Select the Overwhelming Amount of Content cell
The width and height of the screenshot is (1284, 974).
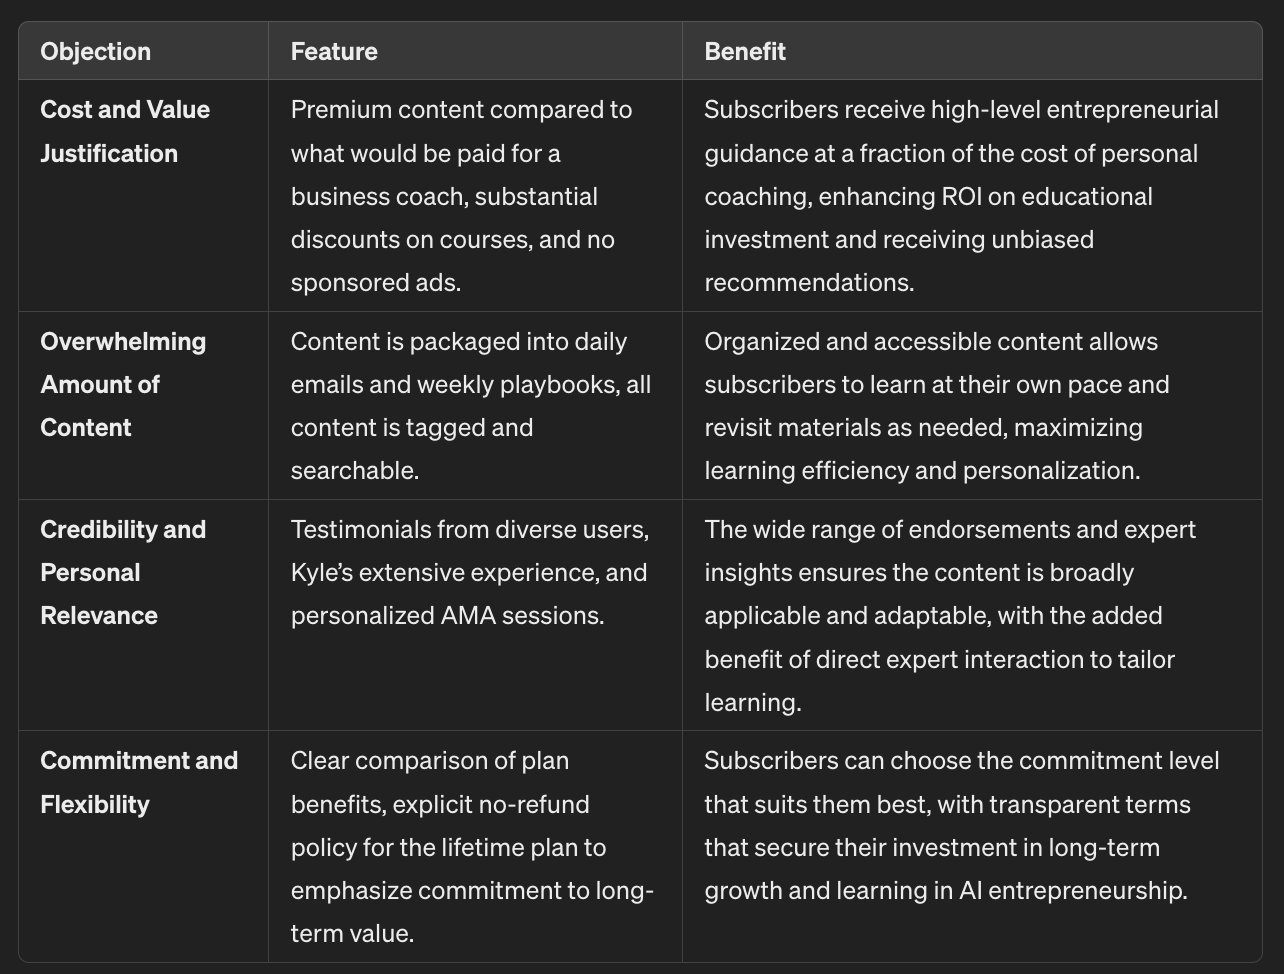pyautogui.click(x=123, y=384)
